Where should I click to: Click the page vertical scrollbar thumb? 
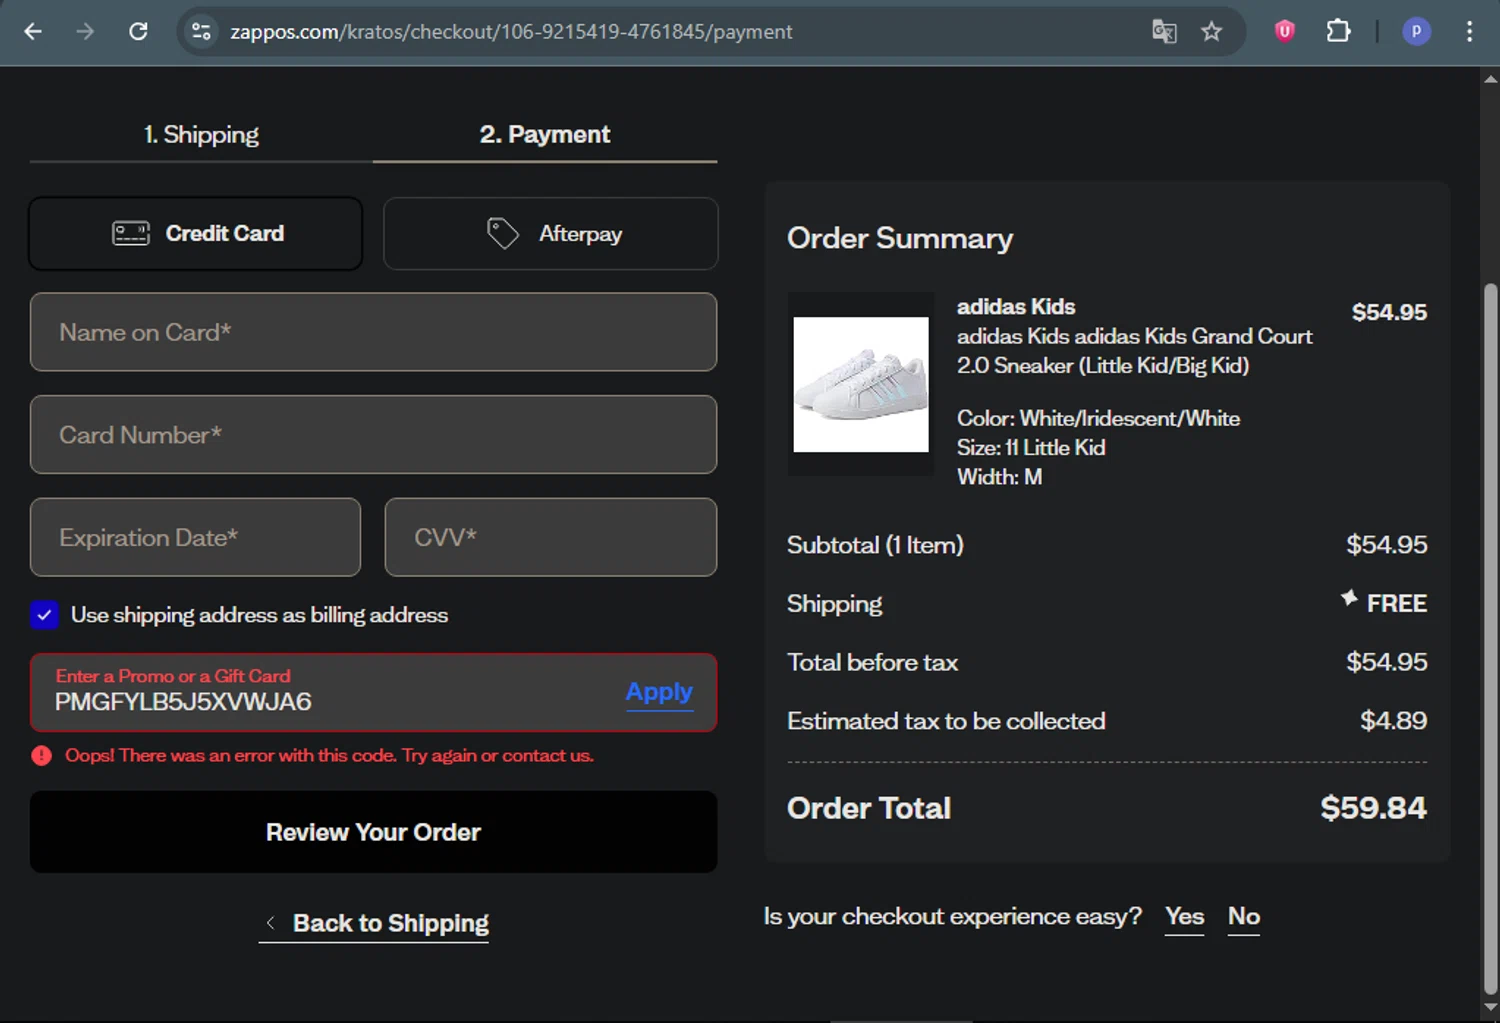(x=1490, y=640)
